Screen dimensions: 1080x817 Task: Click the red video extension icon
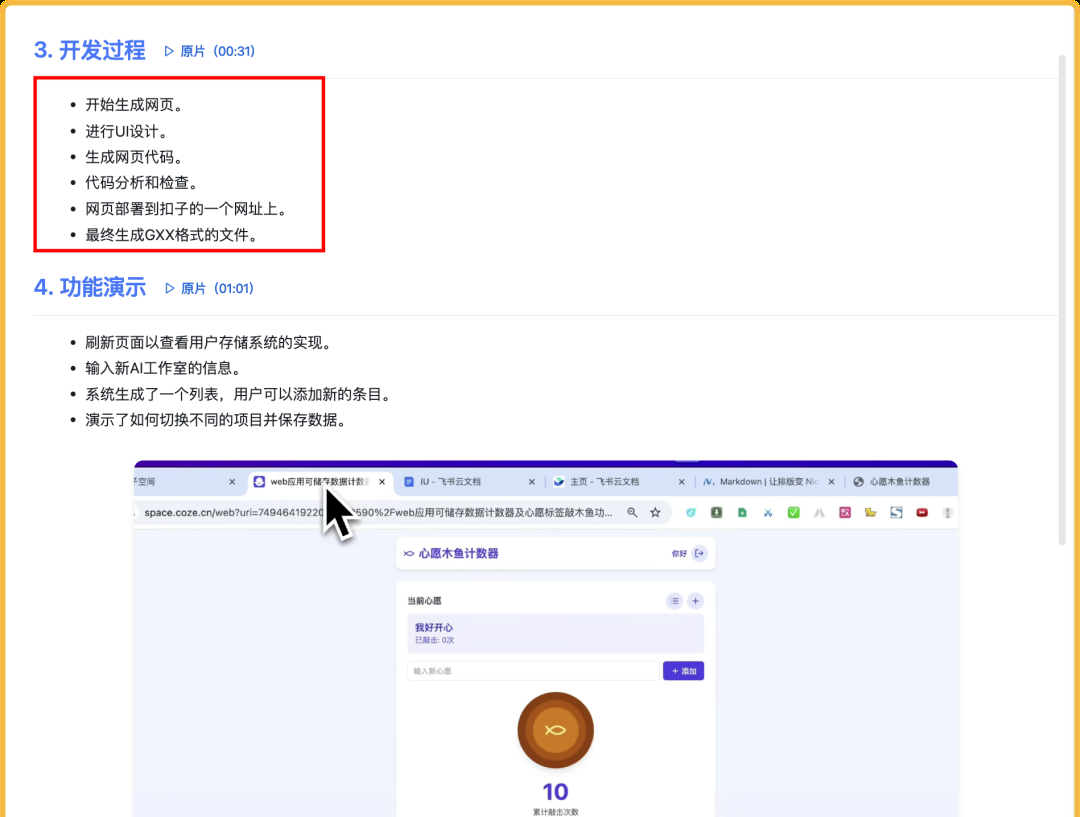pos(922,513)
